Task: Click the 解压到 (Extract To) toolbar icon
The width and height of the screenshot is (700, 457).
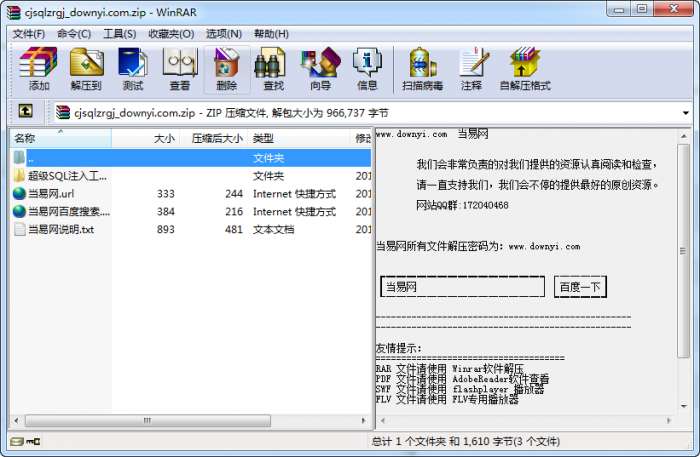Action: pyautogui.click(x=86, y=69)
